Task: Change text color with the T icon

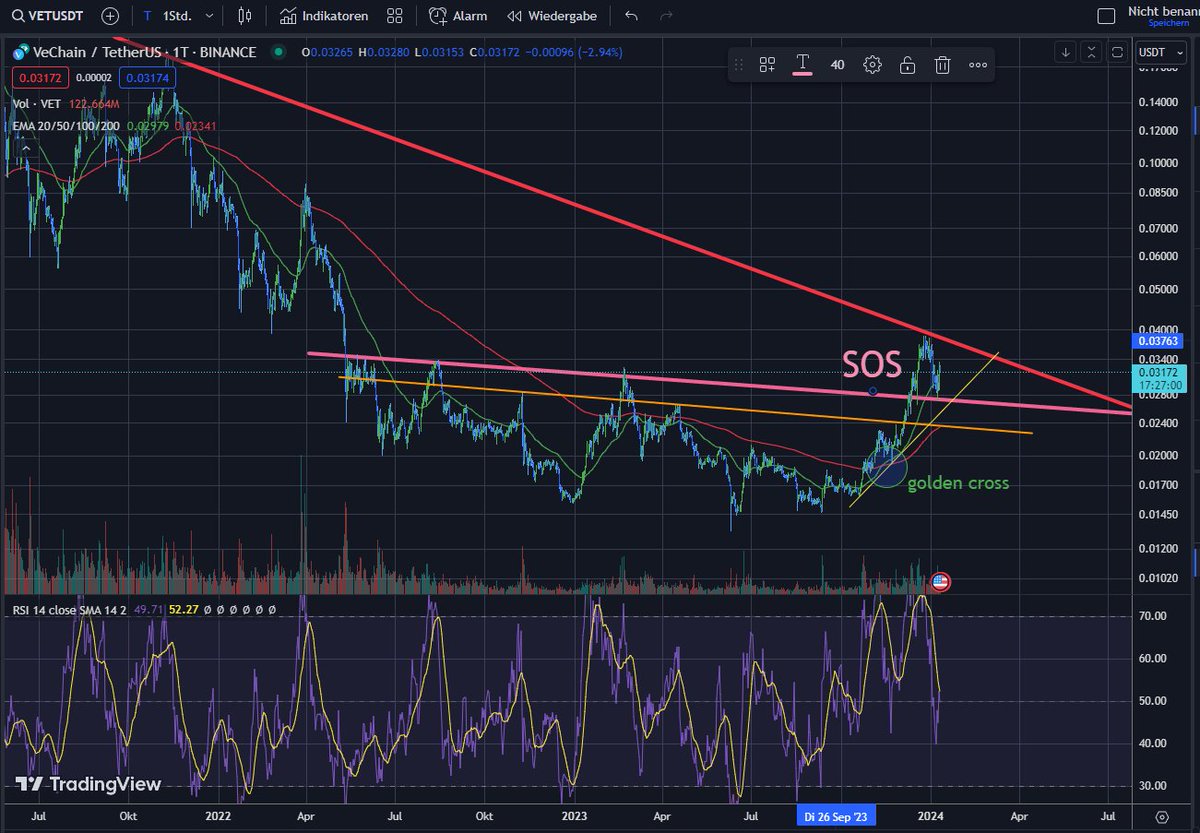Action: click(802, 65)
